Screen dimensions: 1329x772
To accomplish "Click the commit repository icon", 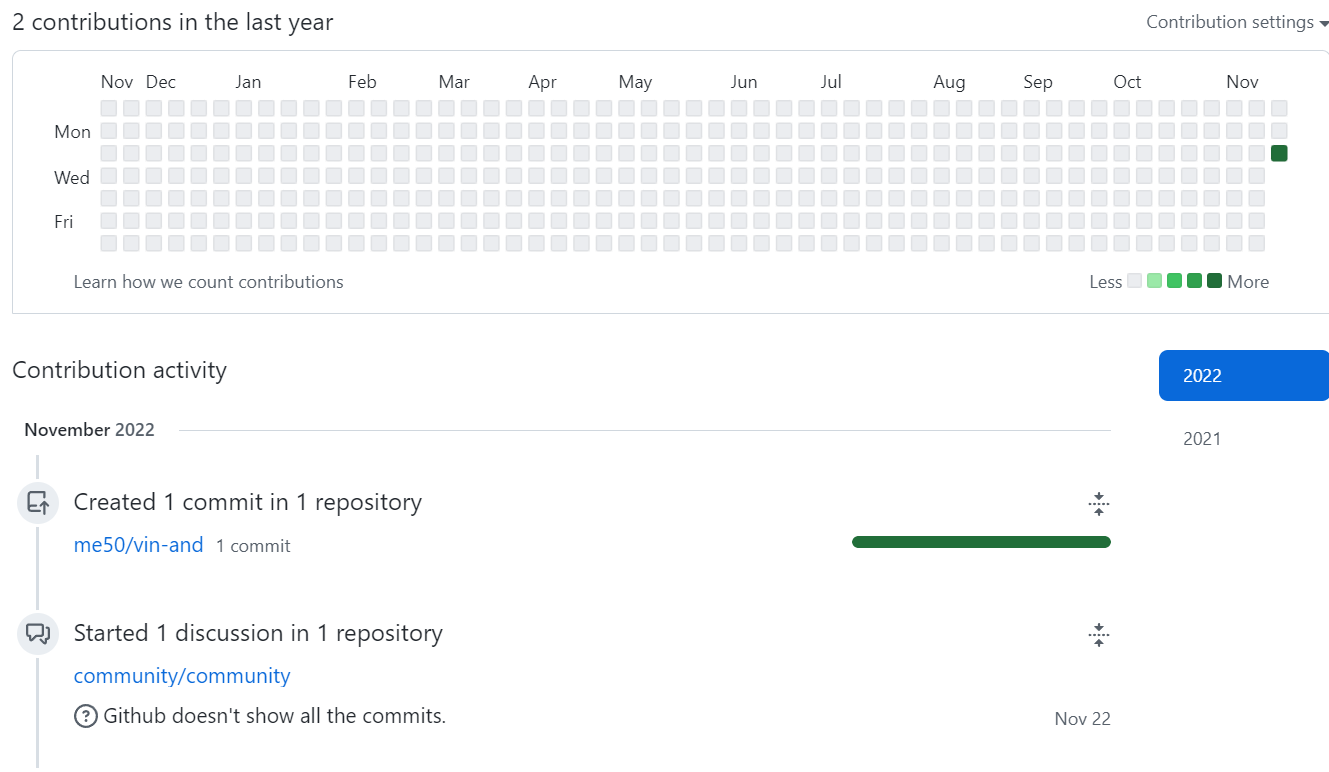I will point(37,502).
